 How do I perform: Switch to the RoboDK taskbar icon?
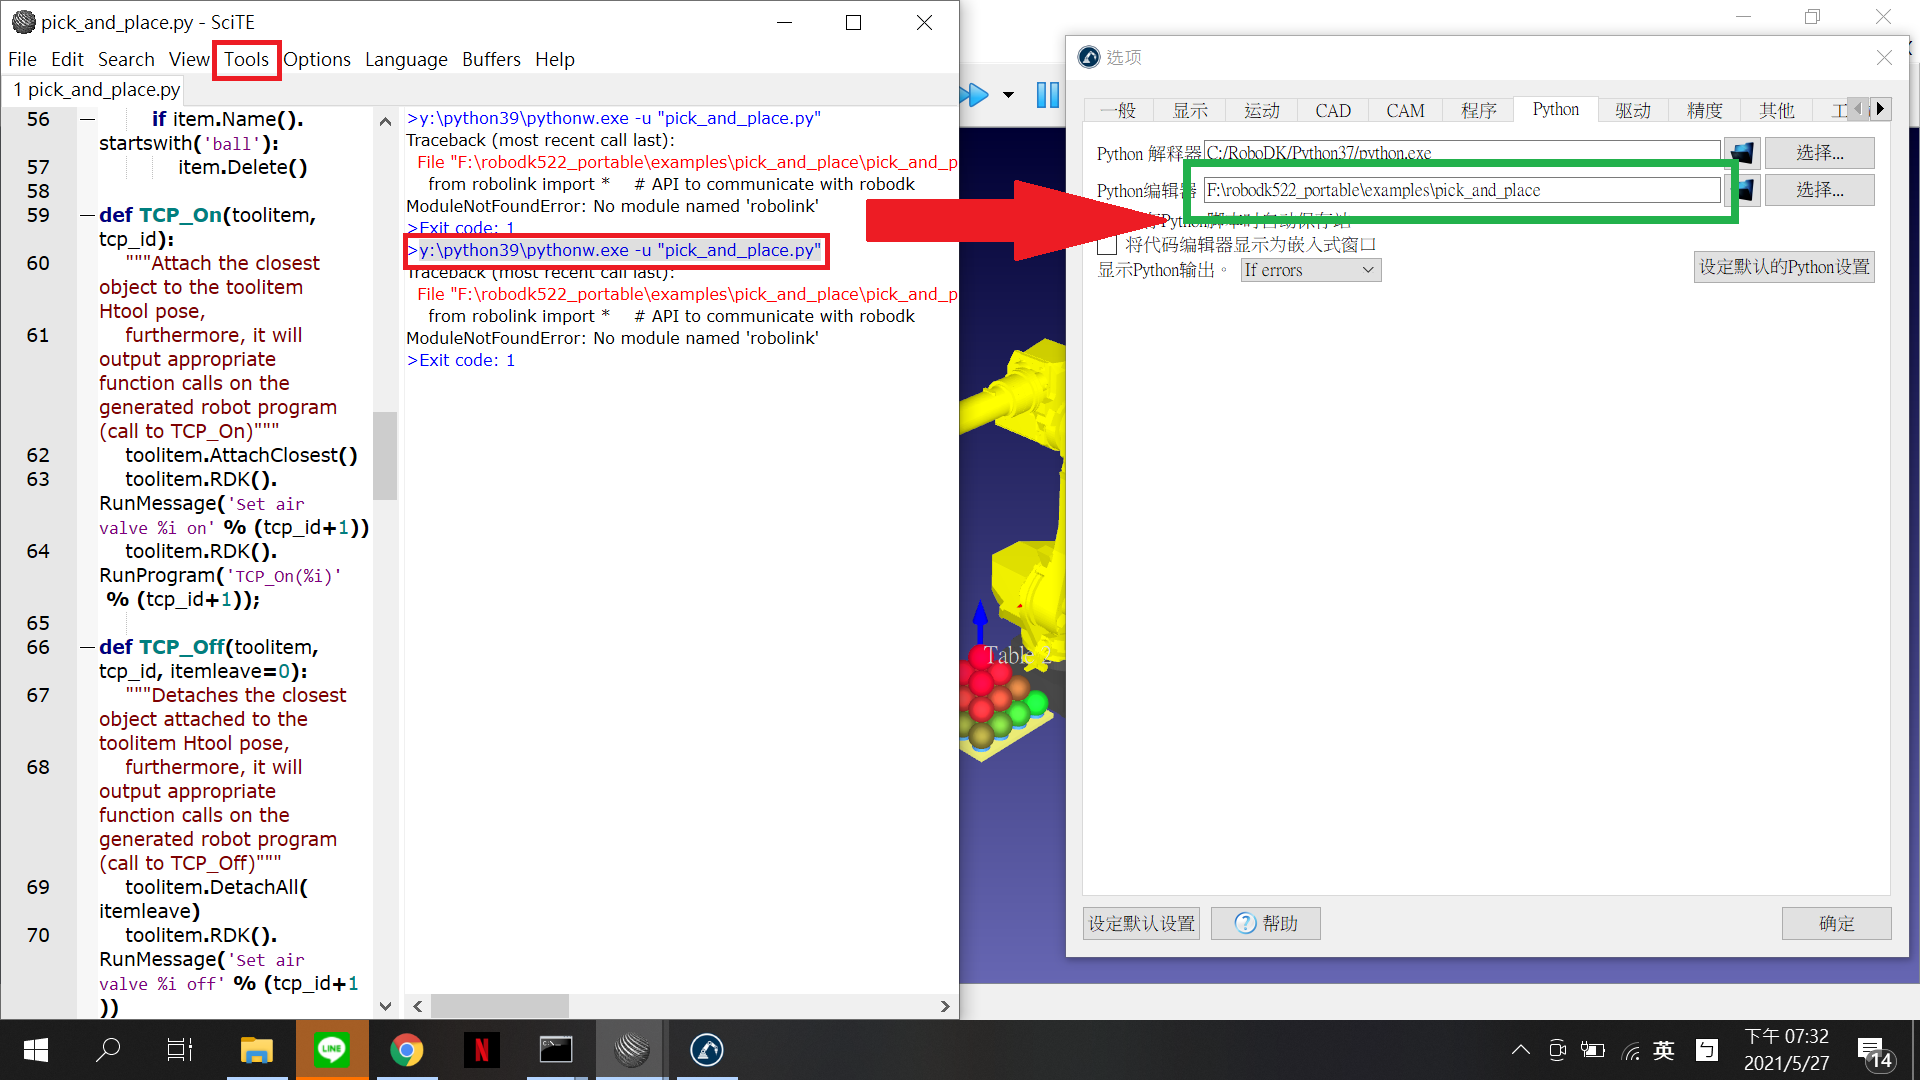706,1050
